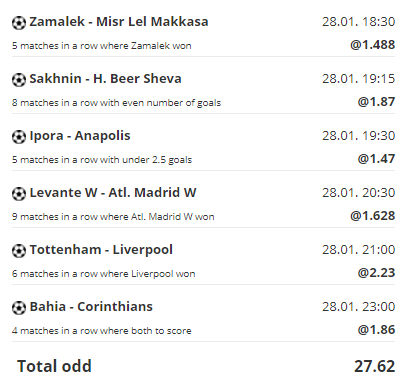
Task: Open the Zamalek - Misr Lel Makkasa match
Action: [119, 22]
